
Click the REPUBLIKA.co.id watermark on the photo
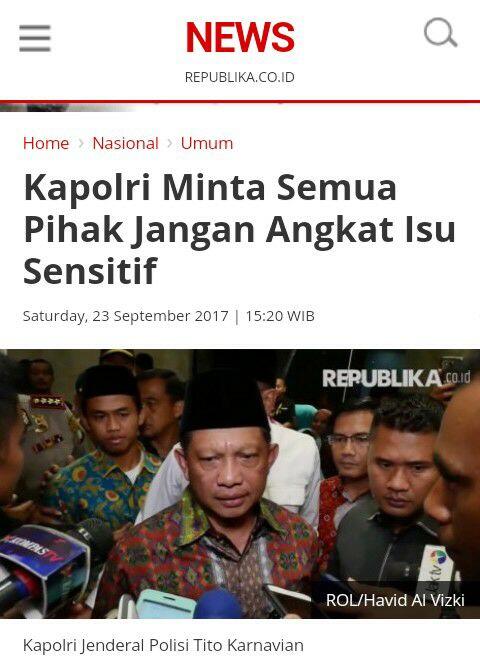tap(396, 378)
